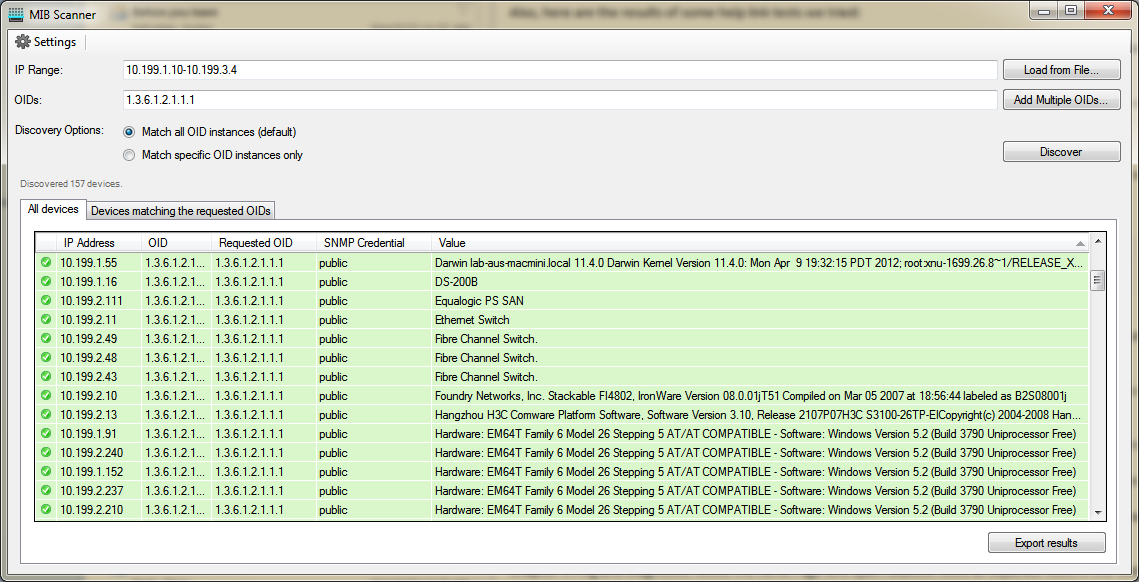Viewport: 1139px width, 582px height.
Task: Click the Export results button
Action: [x=1046, y=543]
